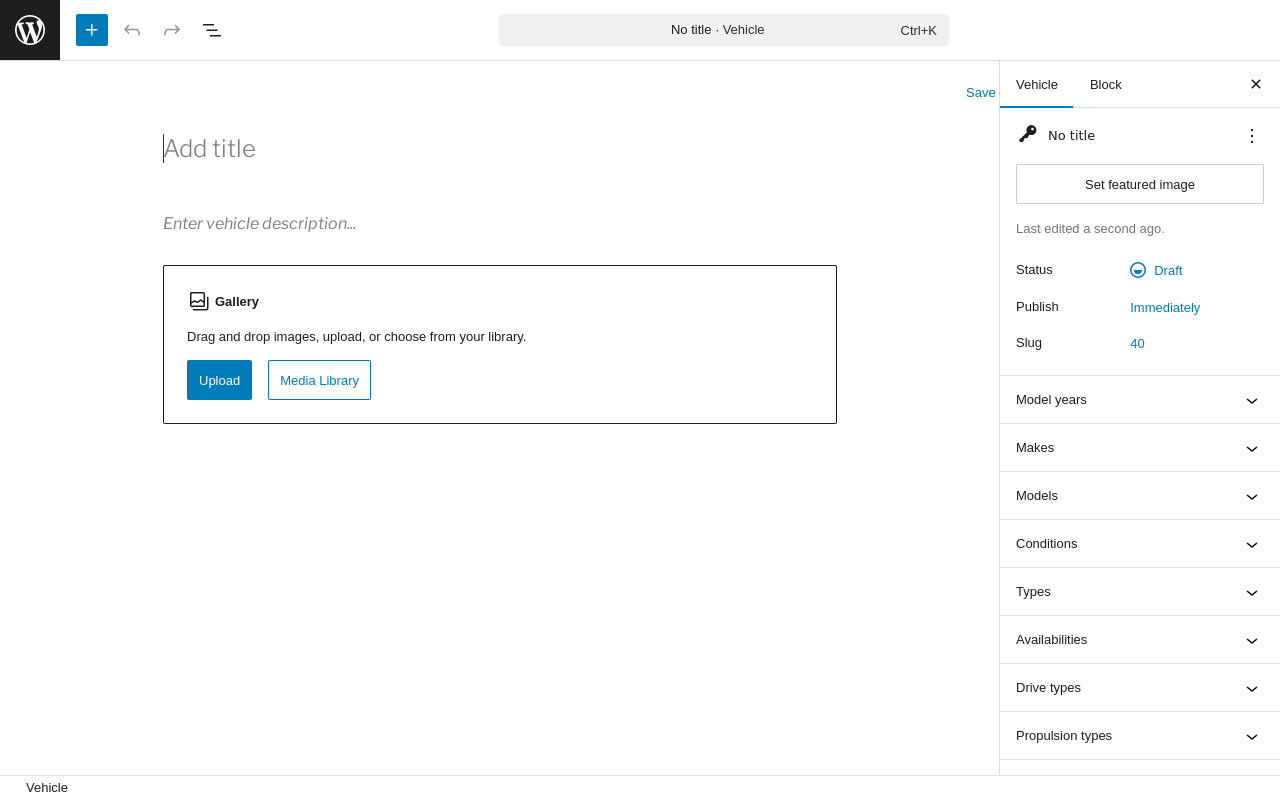The height and width of the screenshot is (800, 1280).
Task: Click the Draft status icon
Action: tap(1138, 270)
